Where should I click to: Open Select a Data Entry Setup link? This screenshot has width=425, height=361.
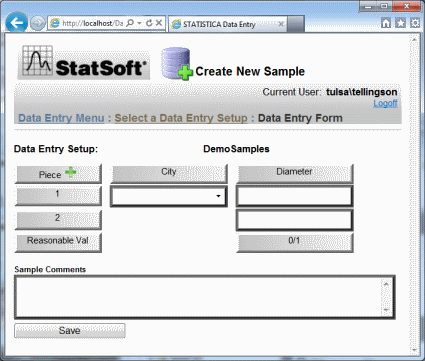[x=181, y=118]
